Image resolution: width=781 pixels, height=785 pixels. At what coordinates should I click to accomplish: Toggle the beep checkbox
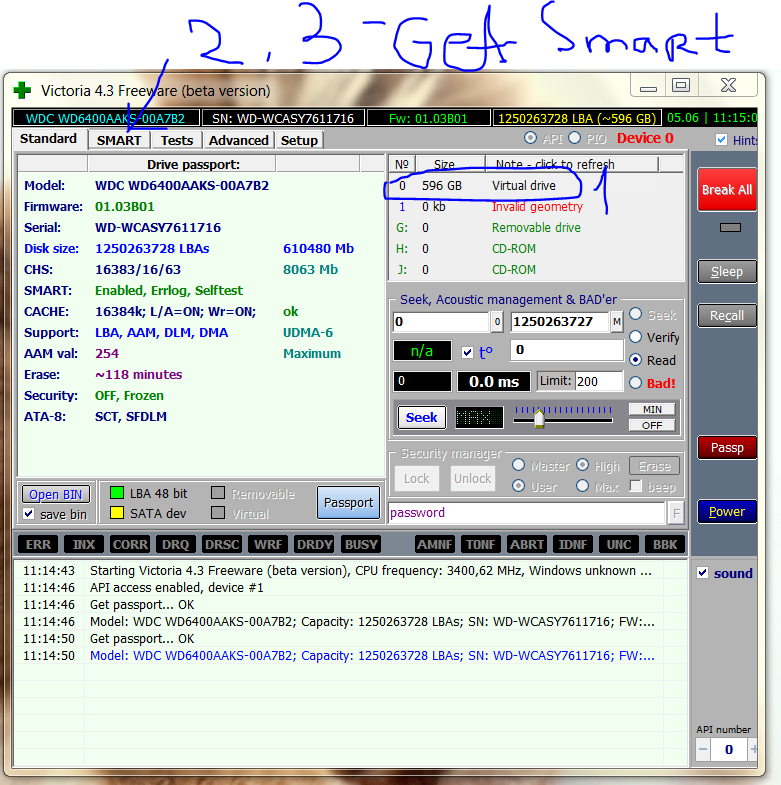[636, 486]
